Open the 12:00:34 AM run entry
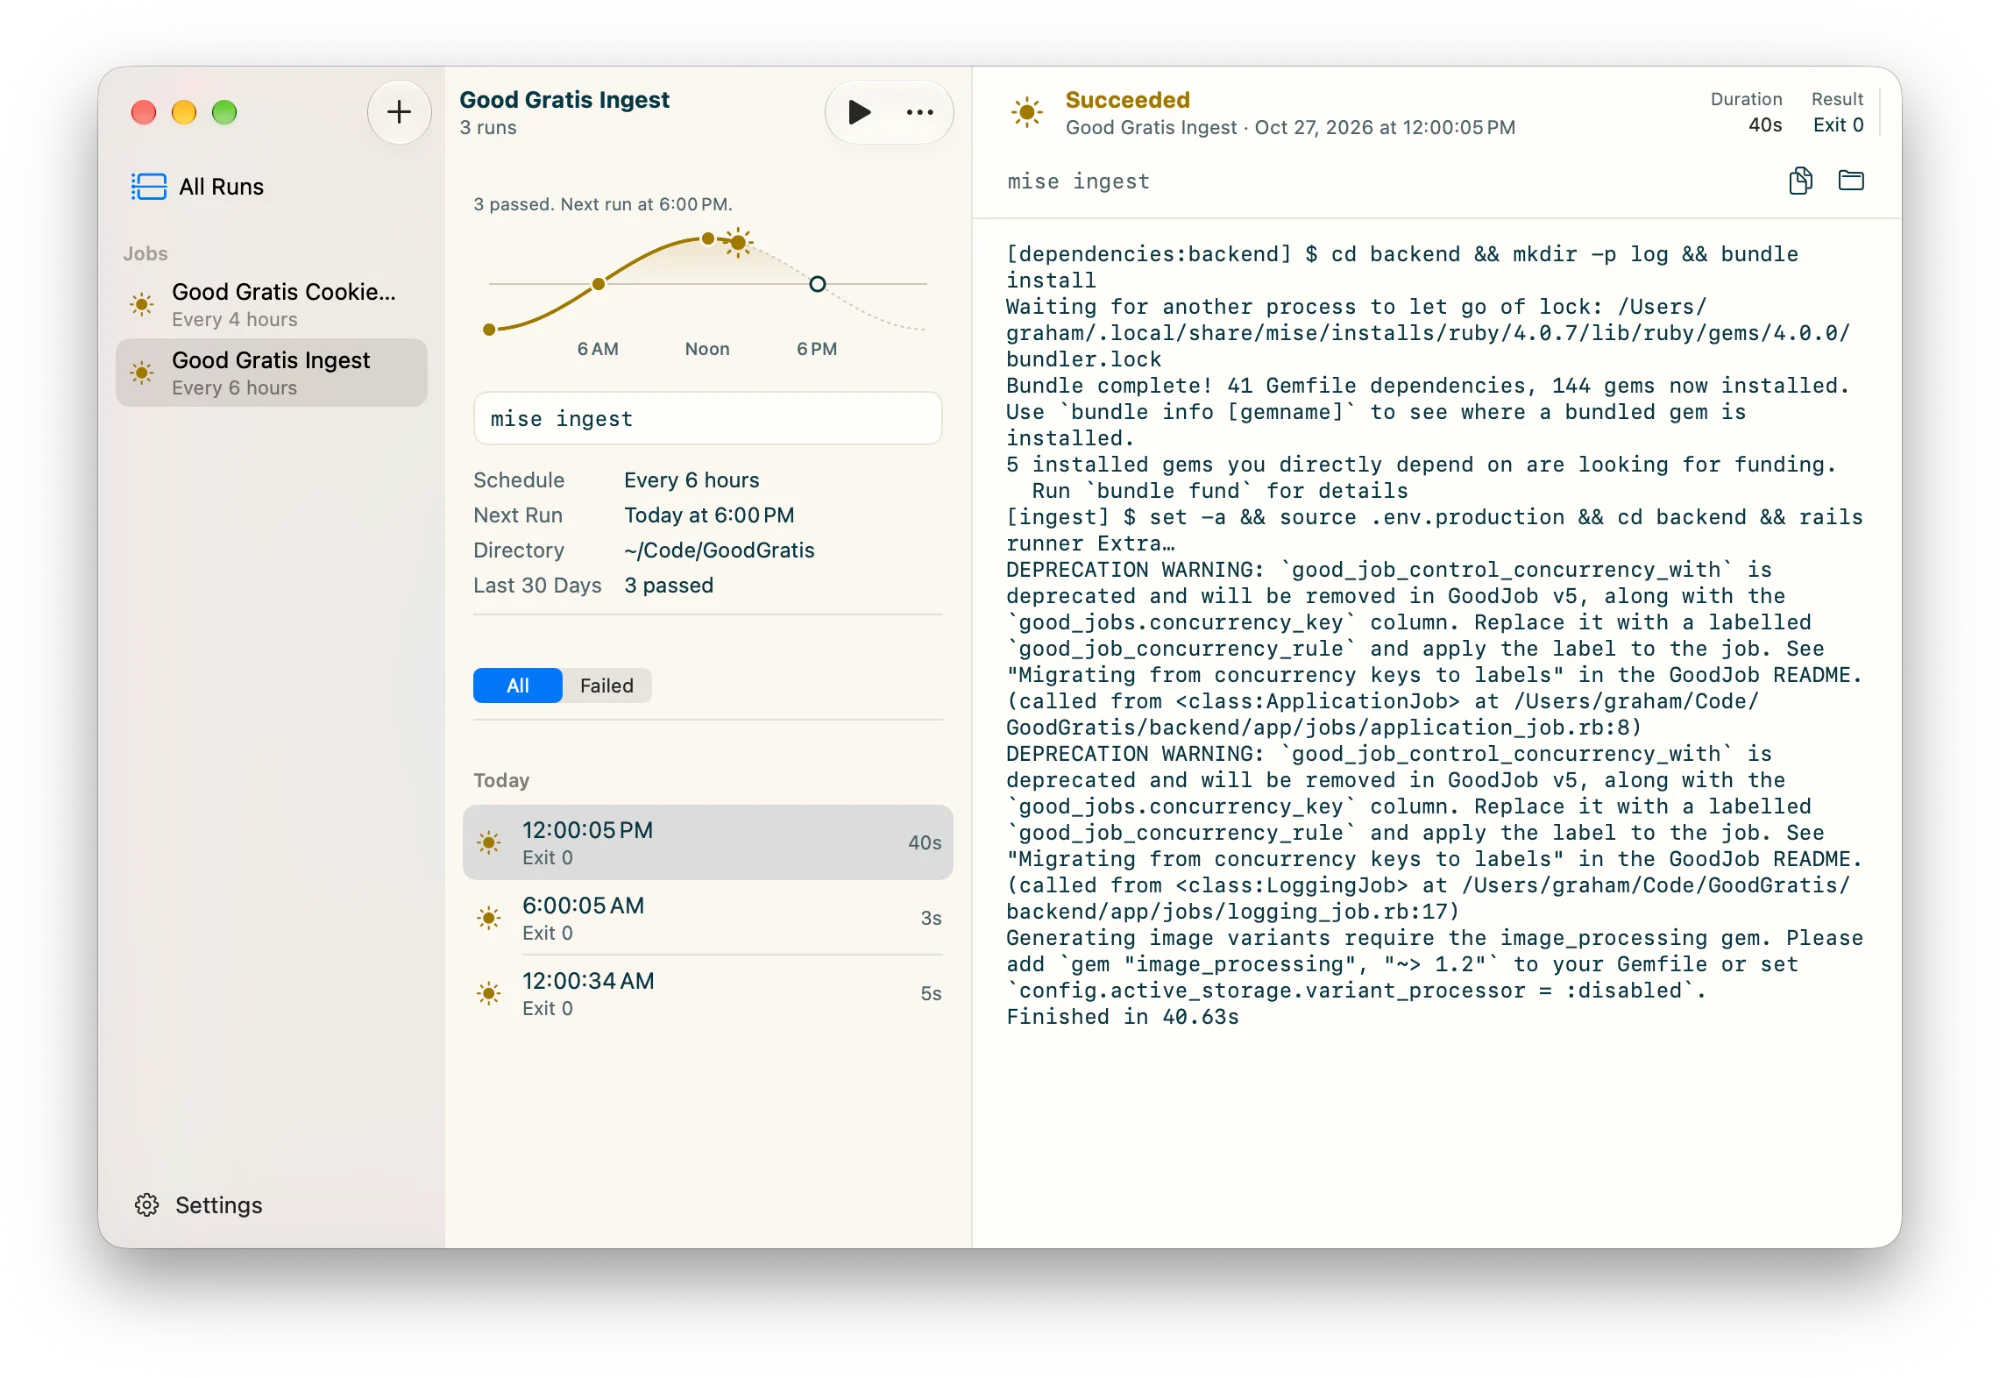This screenshot has width=2000, height=1378. pyautogui.click(x=708, y=994)
